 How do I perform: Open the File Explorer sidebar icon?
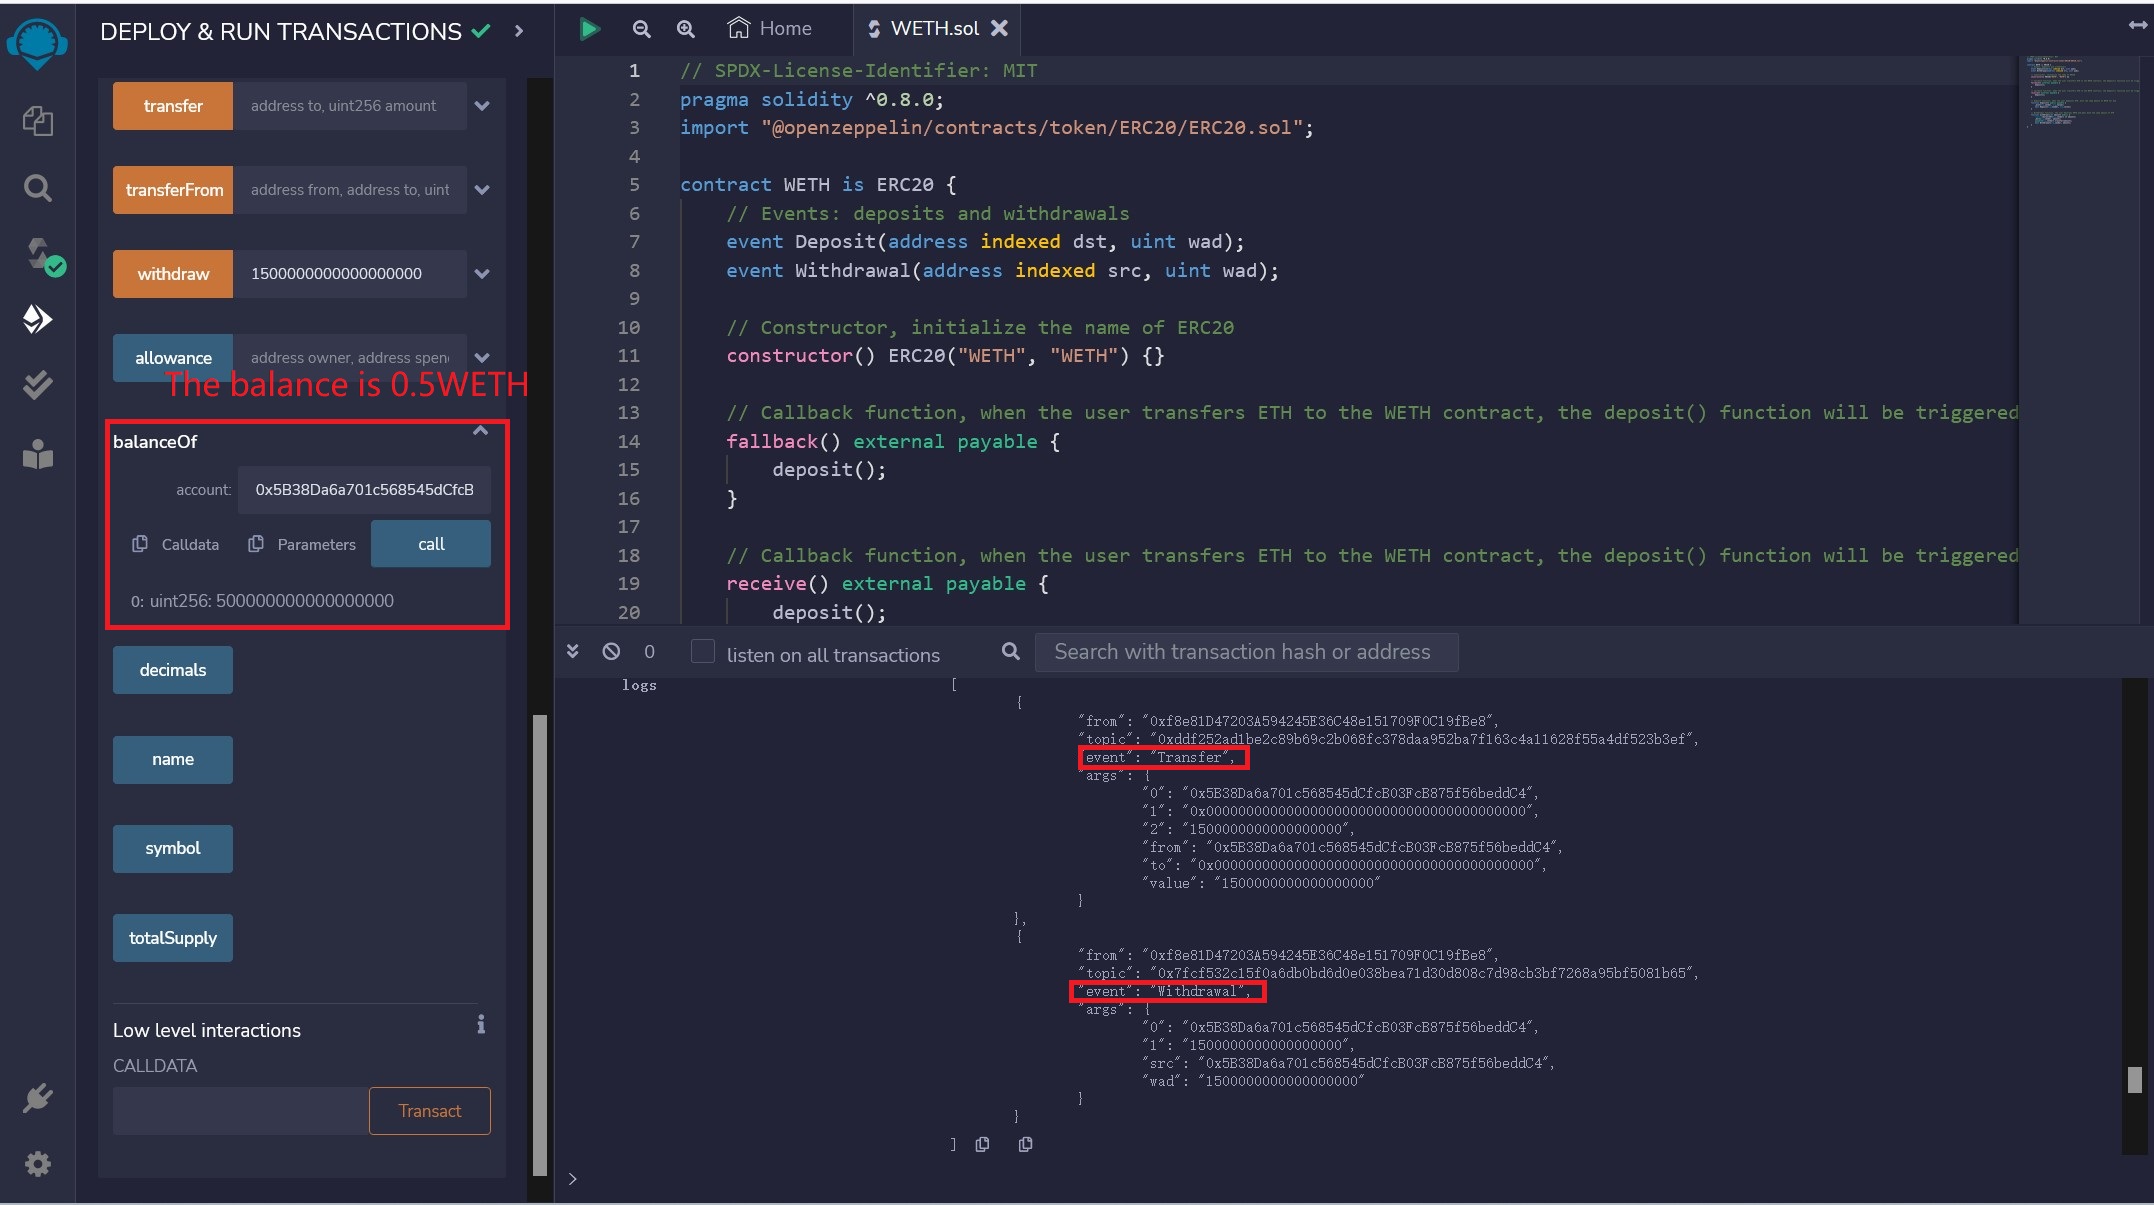(37, 121)
